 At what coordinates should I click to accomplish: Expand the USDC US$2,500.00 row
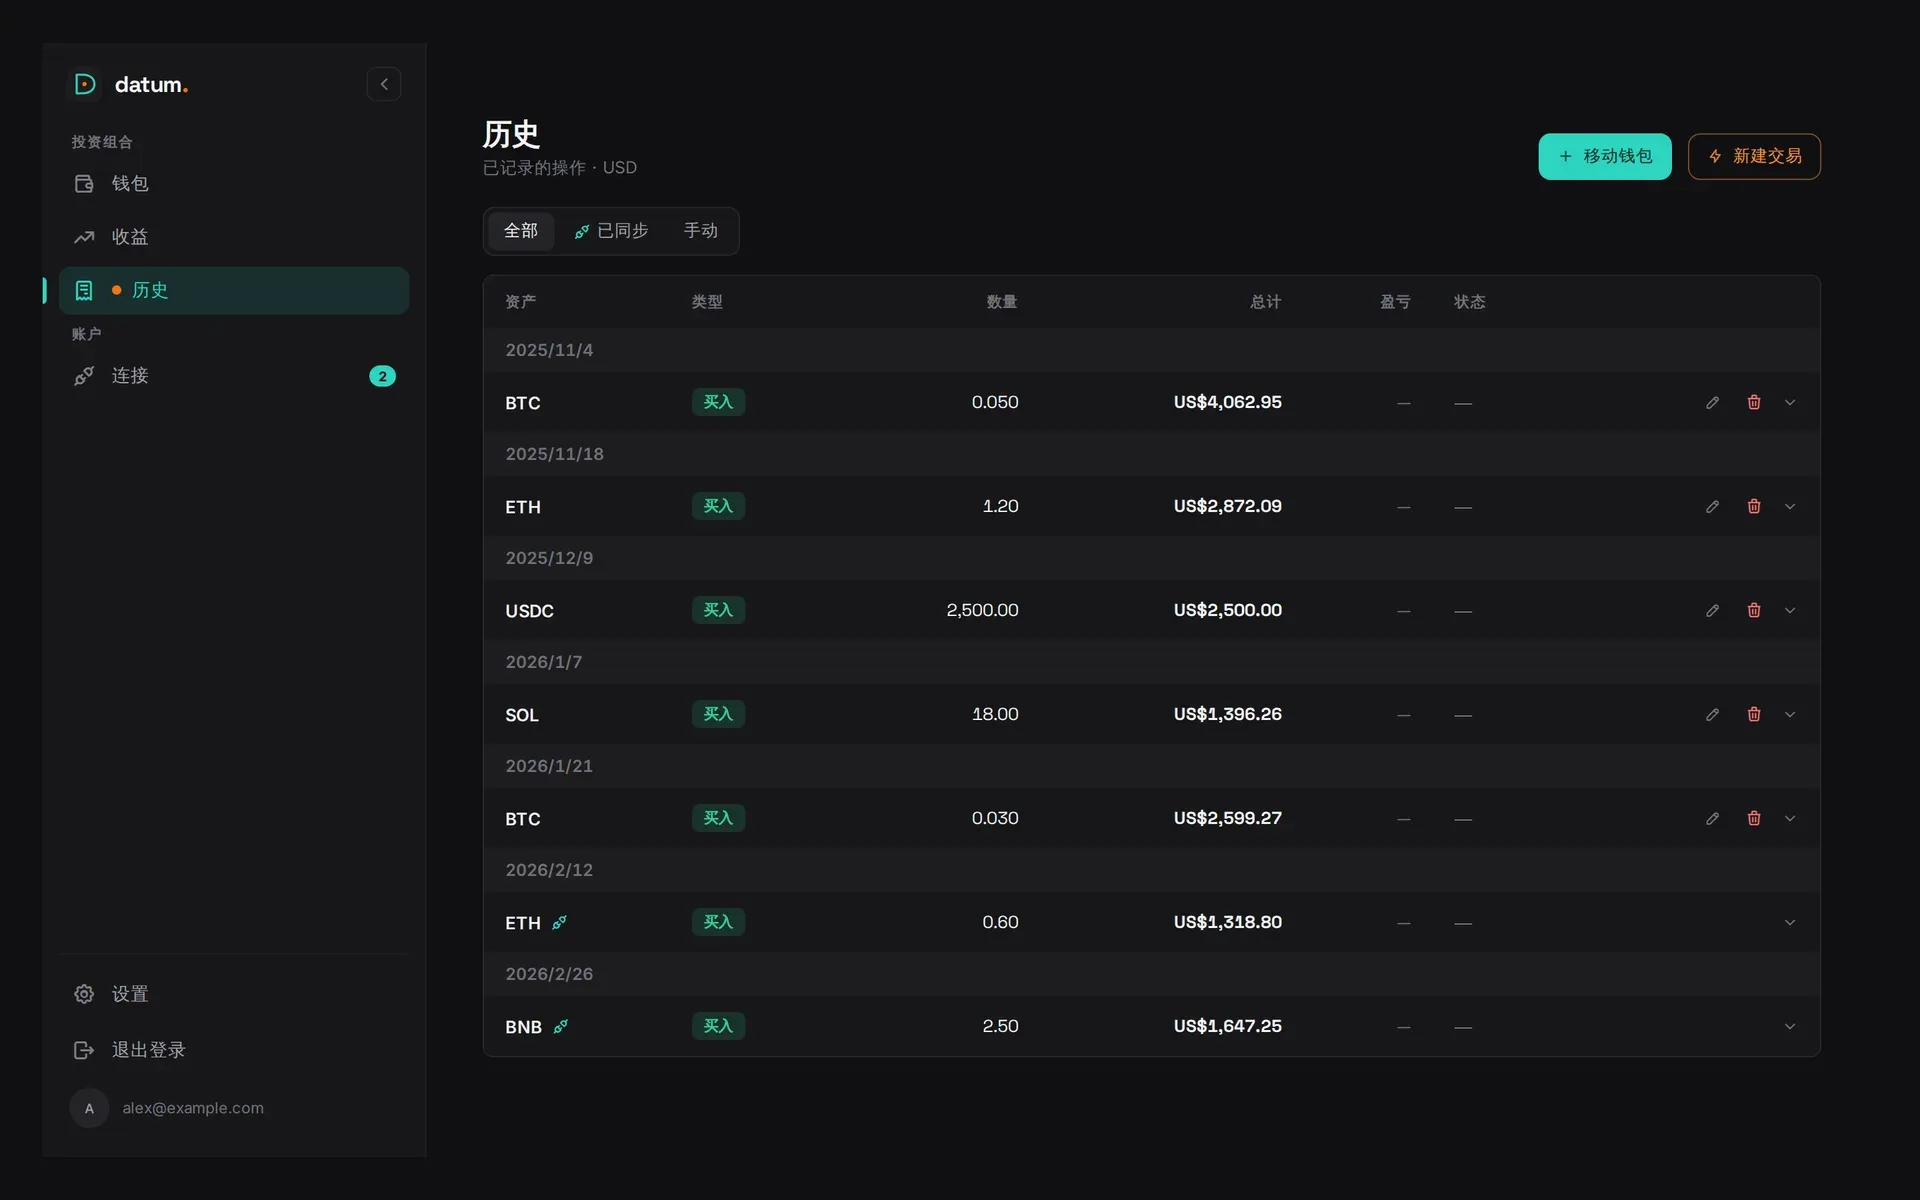pyautogui.click(x=1790, y=610)
